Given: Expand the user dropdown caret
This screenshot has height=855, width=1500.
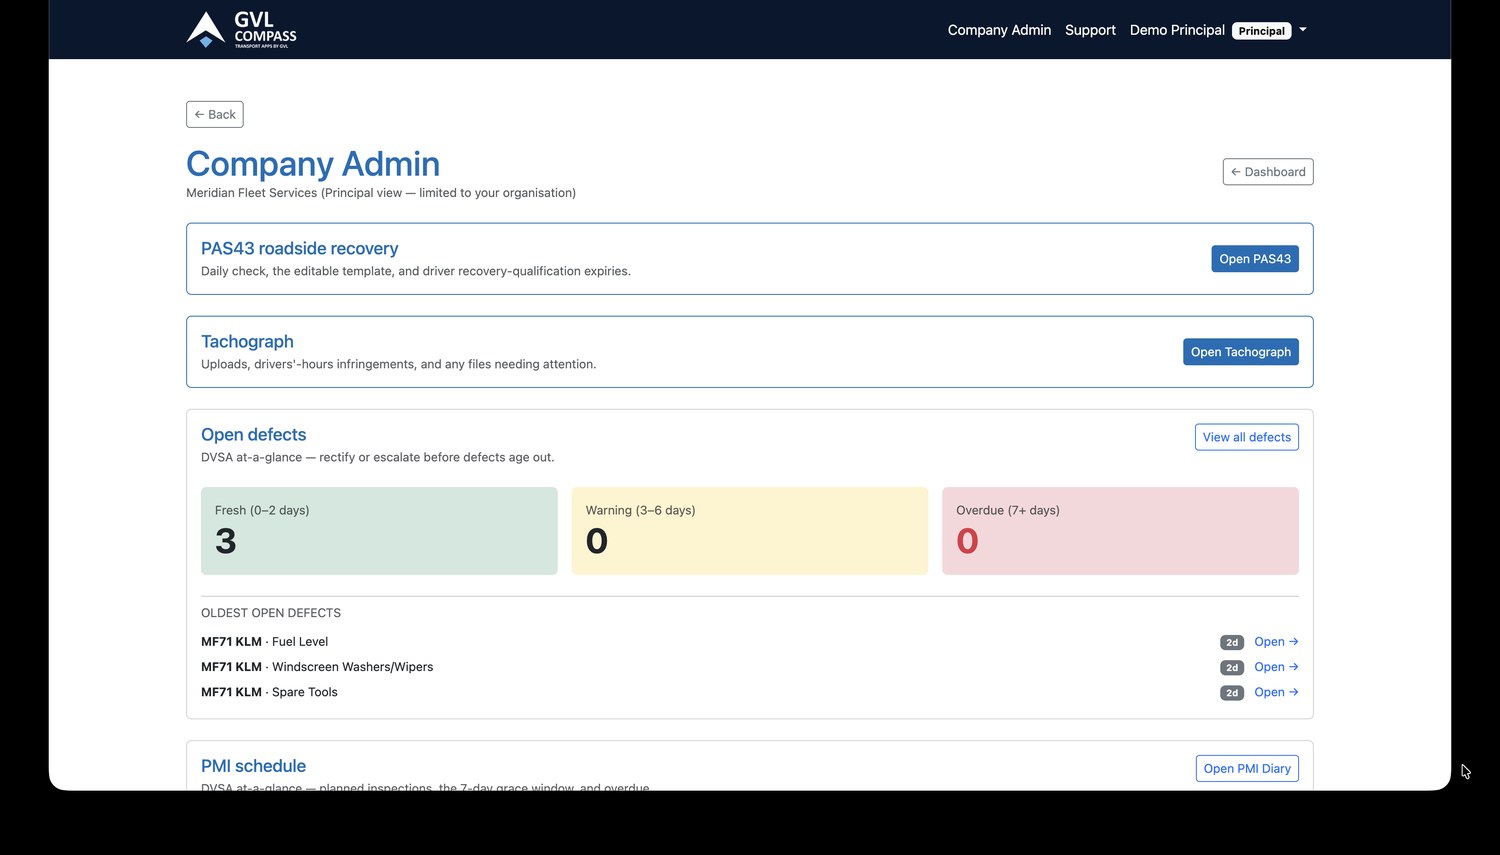Looking at the screenshot, I should 1303,30.
